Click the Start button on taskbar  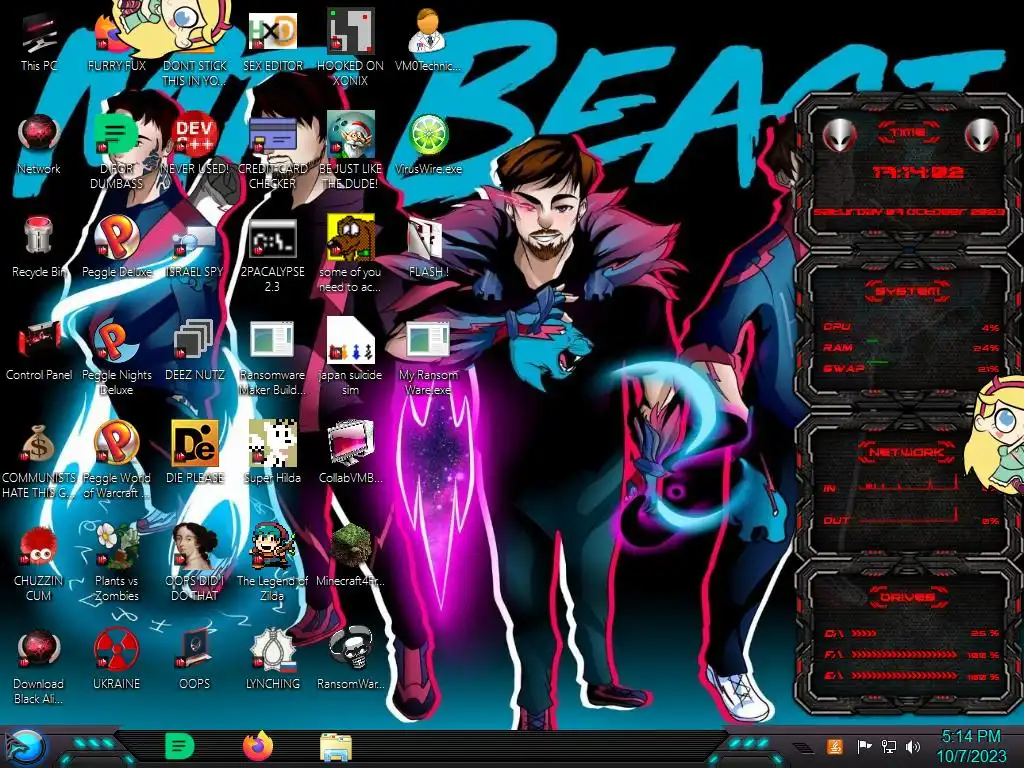point(25,748)
